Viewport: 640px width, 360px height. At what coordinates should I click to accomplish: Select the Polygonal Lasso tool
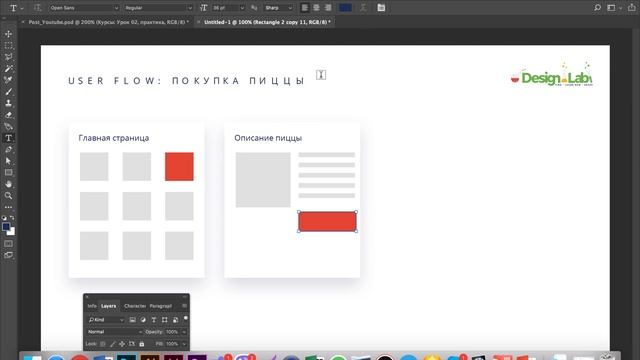[x=8, y=57]
